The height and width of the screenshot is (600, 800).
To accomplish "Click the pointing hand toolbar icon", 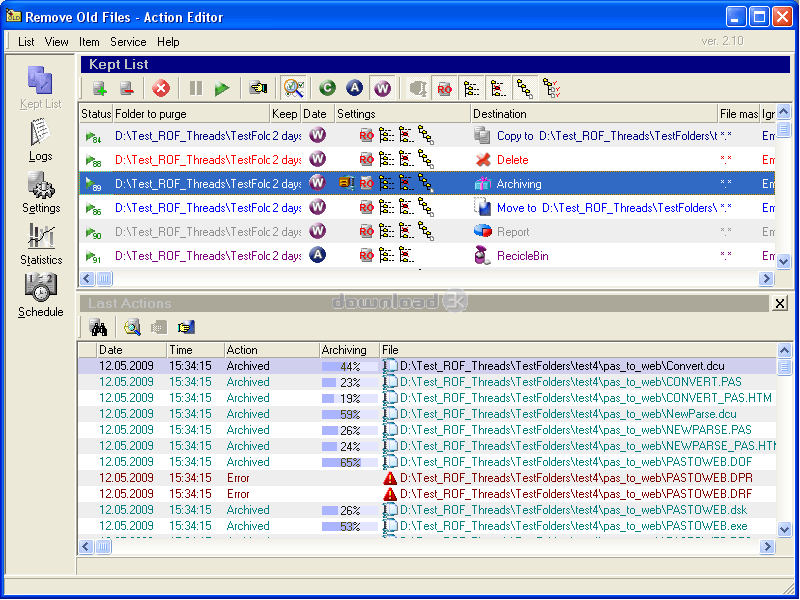I will pos(258,88).
